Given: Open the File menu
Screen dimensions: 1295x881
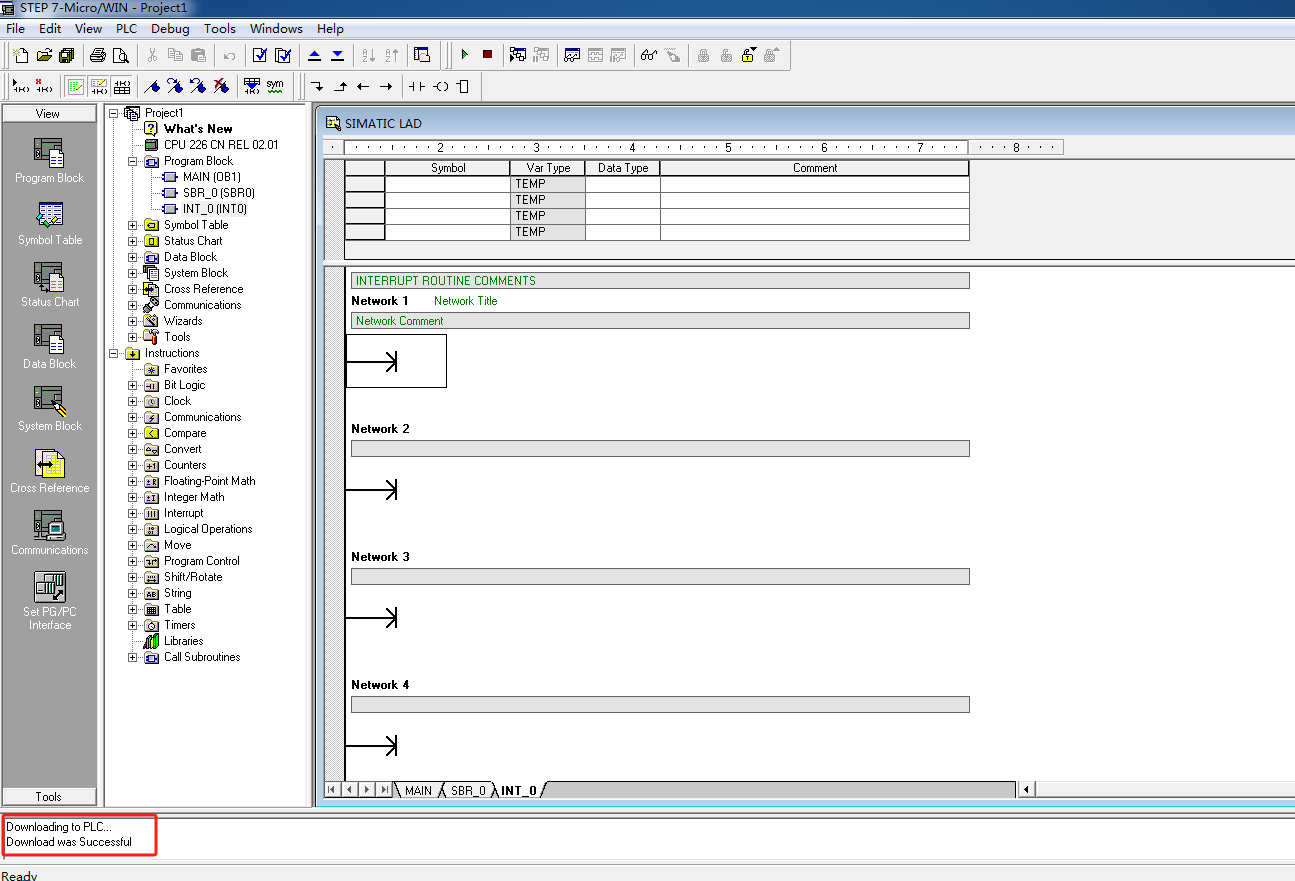Looking at the screenshot, I should pyautogui.click(x=16, y=29).
